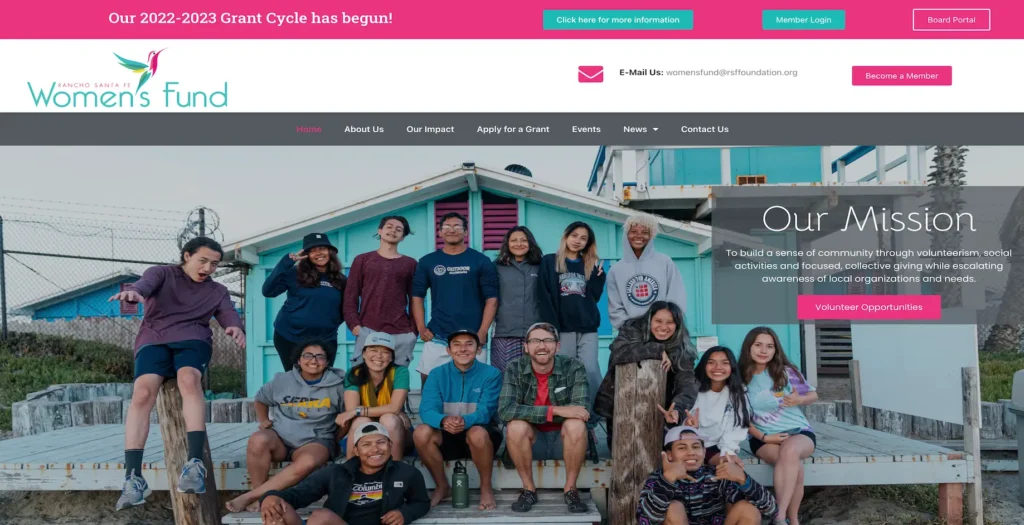Click here for more information button

[x=618, y=20]
